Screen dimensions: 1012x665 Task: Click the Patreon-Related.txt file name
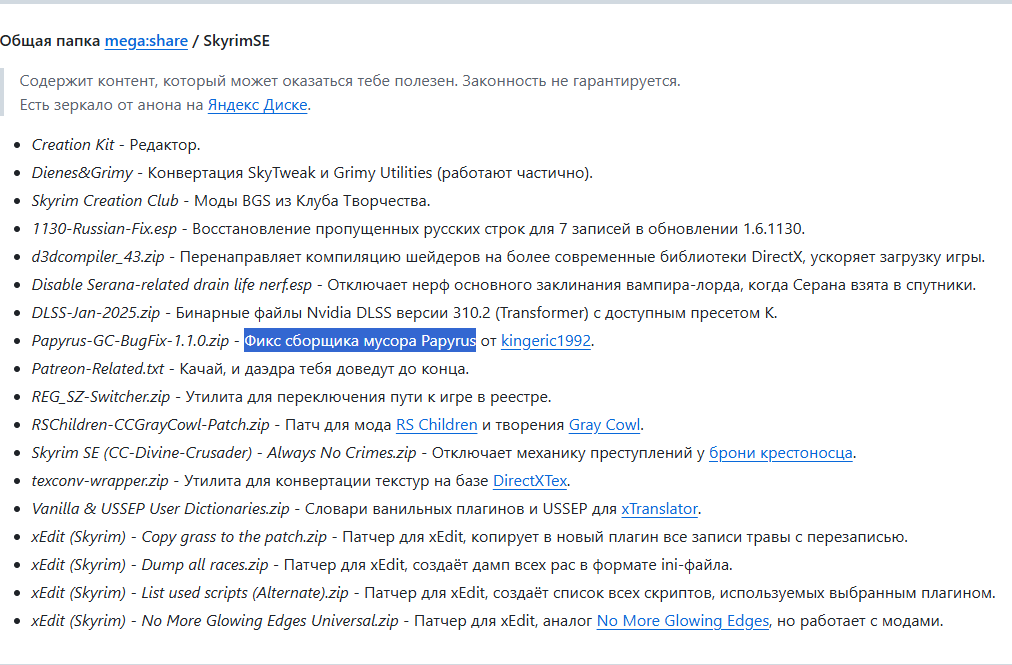tap(98, 369)
